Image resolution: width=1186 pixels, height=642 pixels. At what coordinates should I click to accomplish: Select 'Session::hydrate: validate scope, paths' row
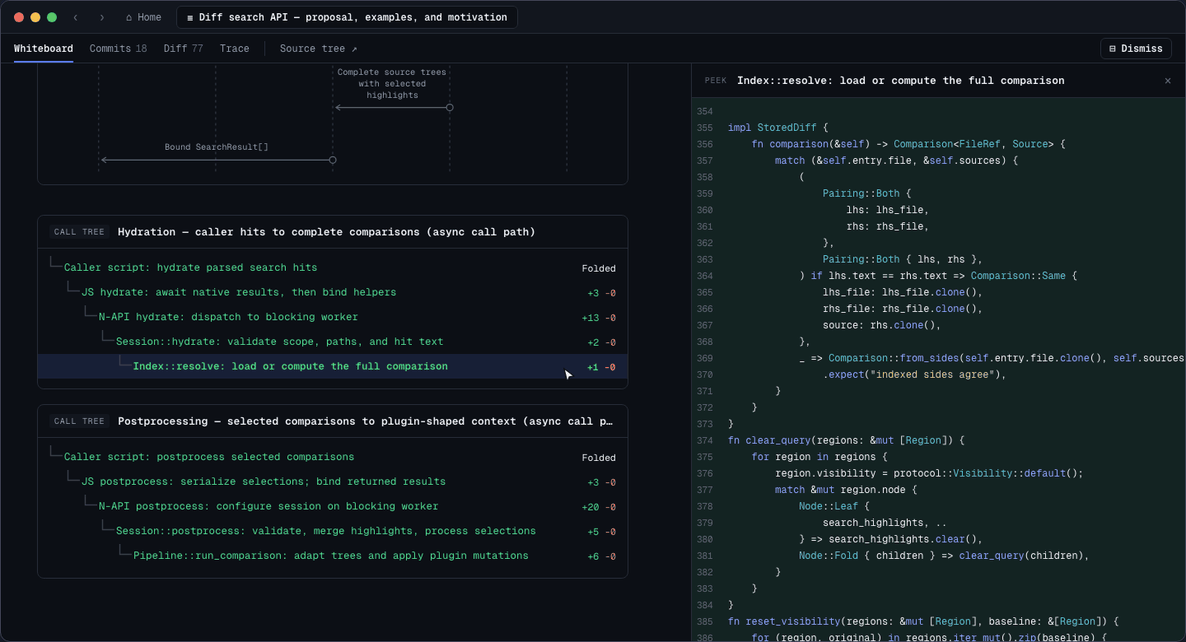(x=333, y=342)
